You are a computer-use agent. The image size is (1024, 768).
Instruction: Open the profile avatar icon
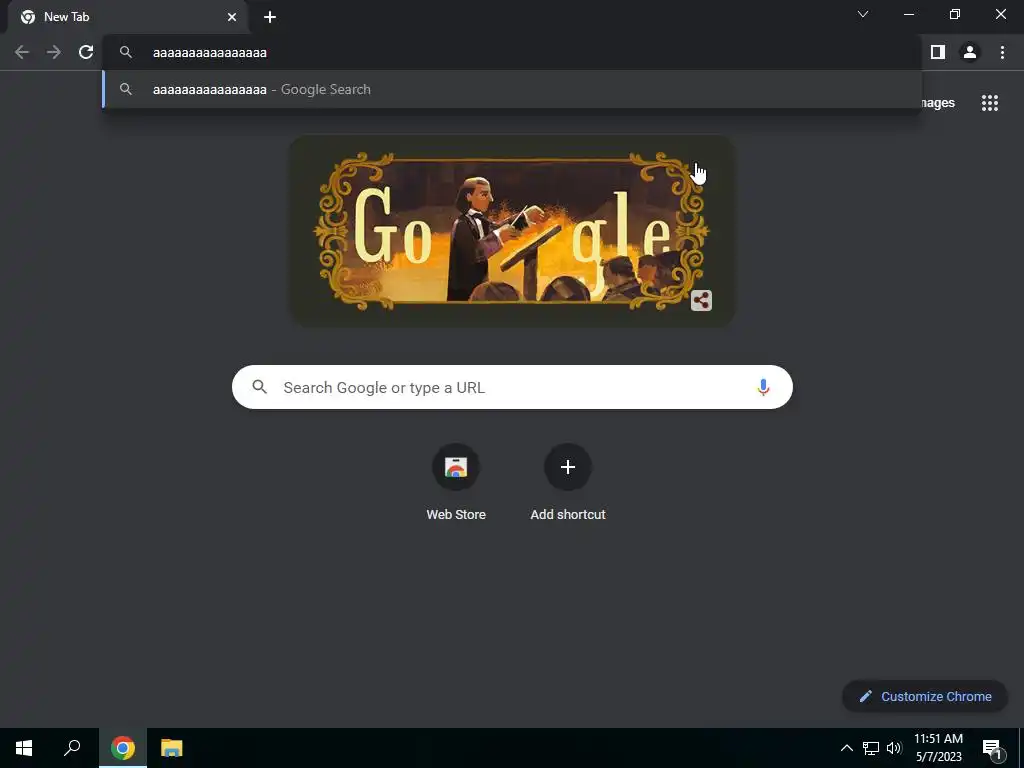[x=970, y=52]
